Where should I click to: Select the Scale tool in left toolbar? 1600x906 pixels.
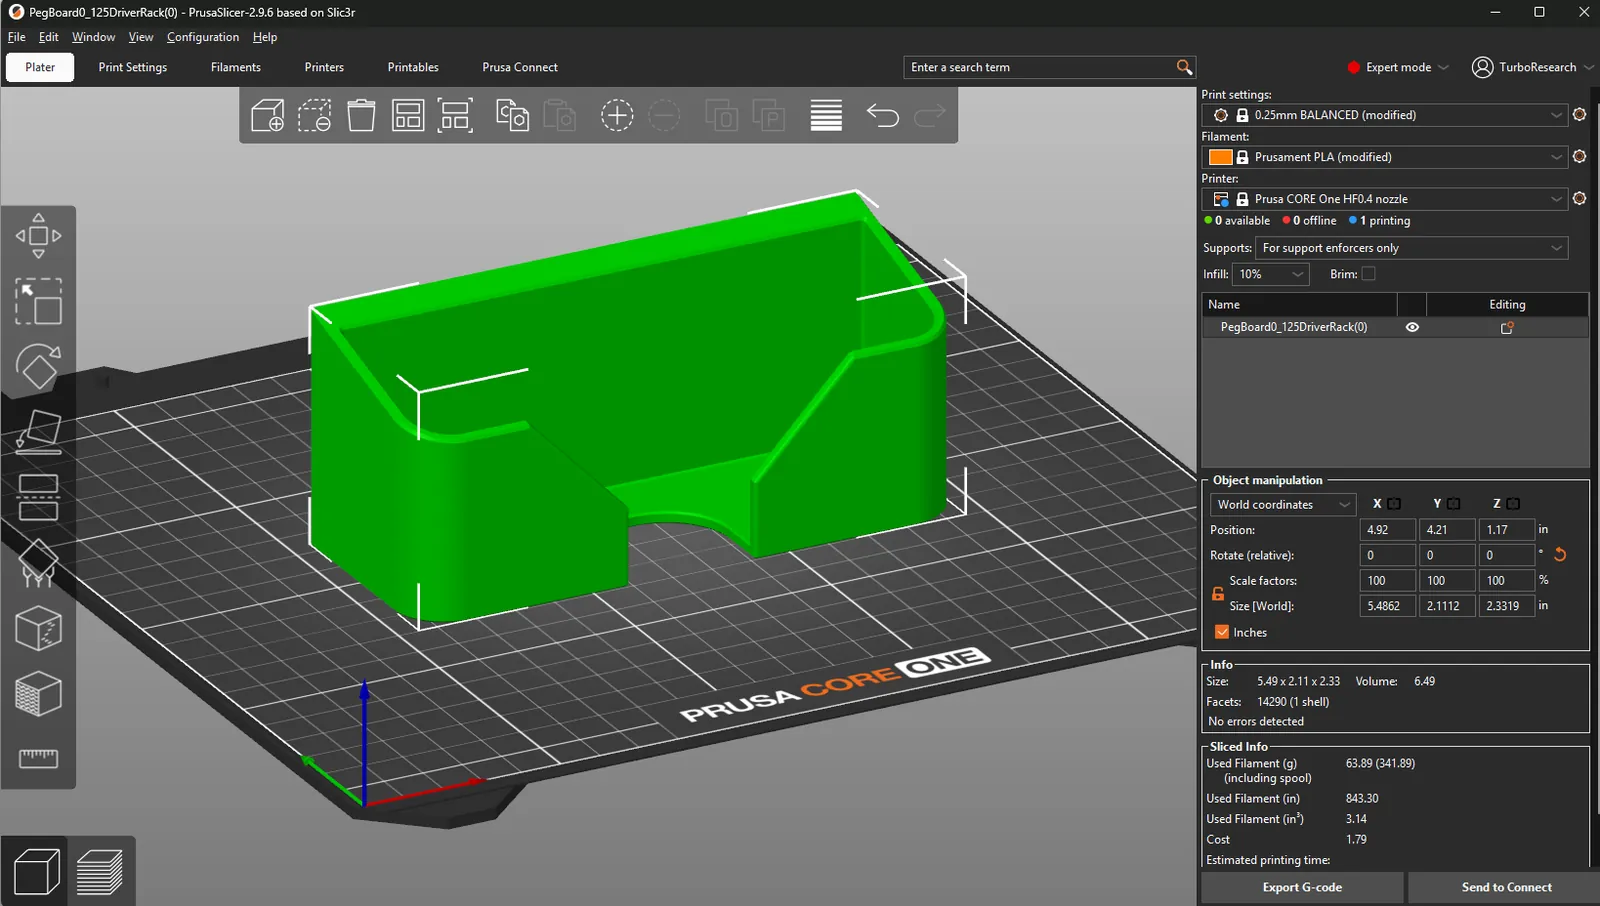[38, 301]
